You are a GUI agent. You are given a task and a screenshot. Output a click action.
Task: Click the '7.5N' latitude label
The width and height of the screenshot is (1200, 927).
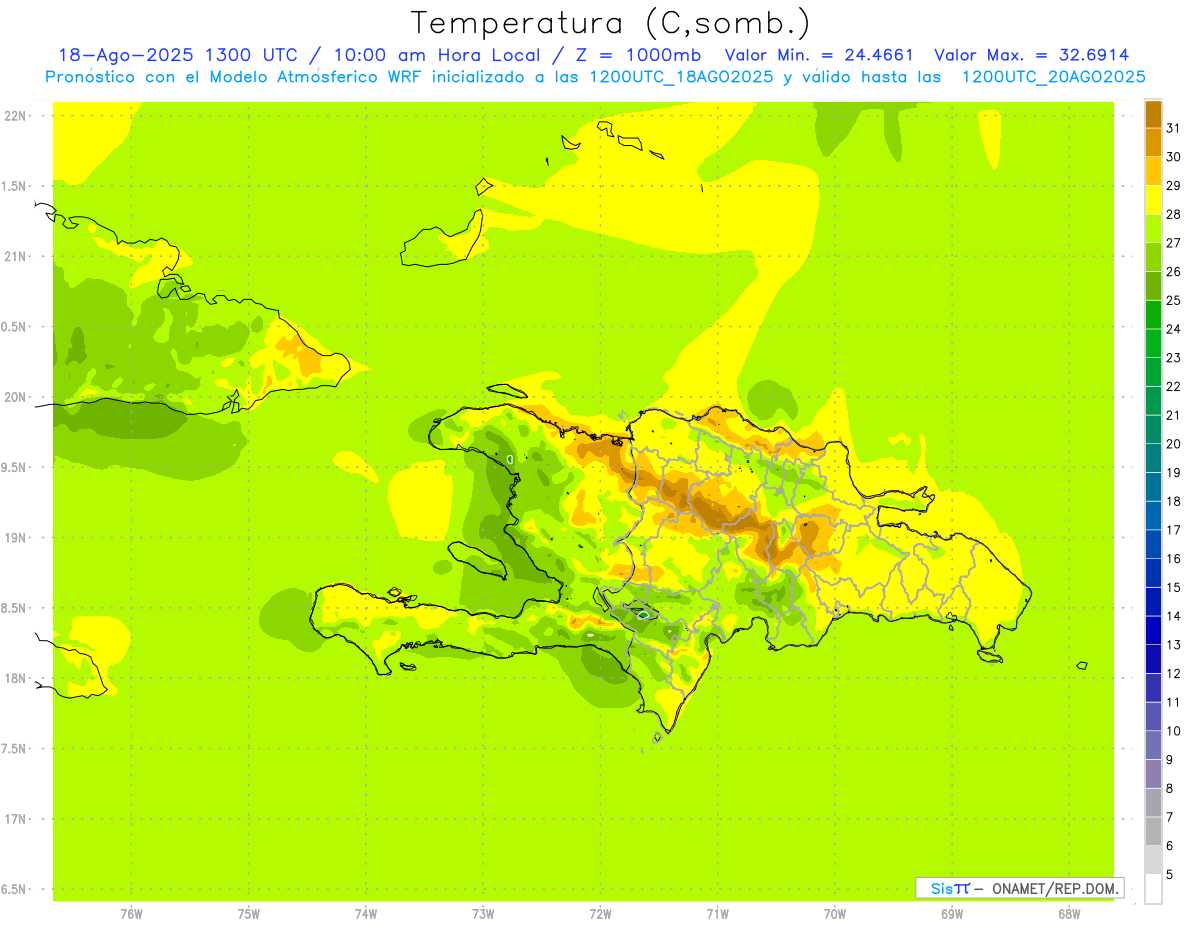pos(15,748)
